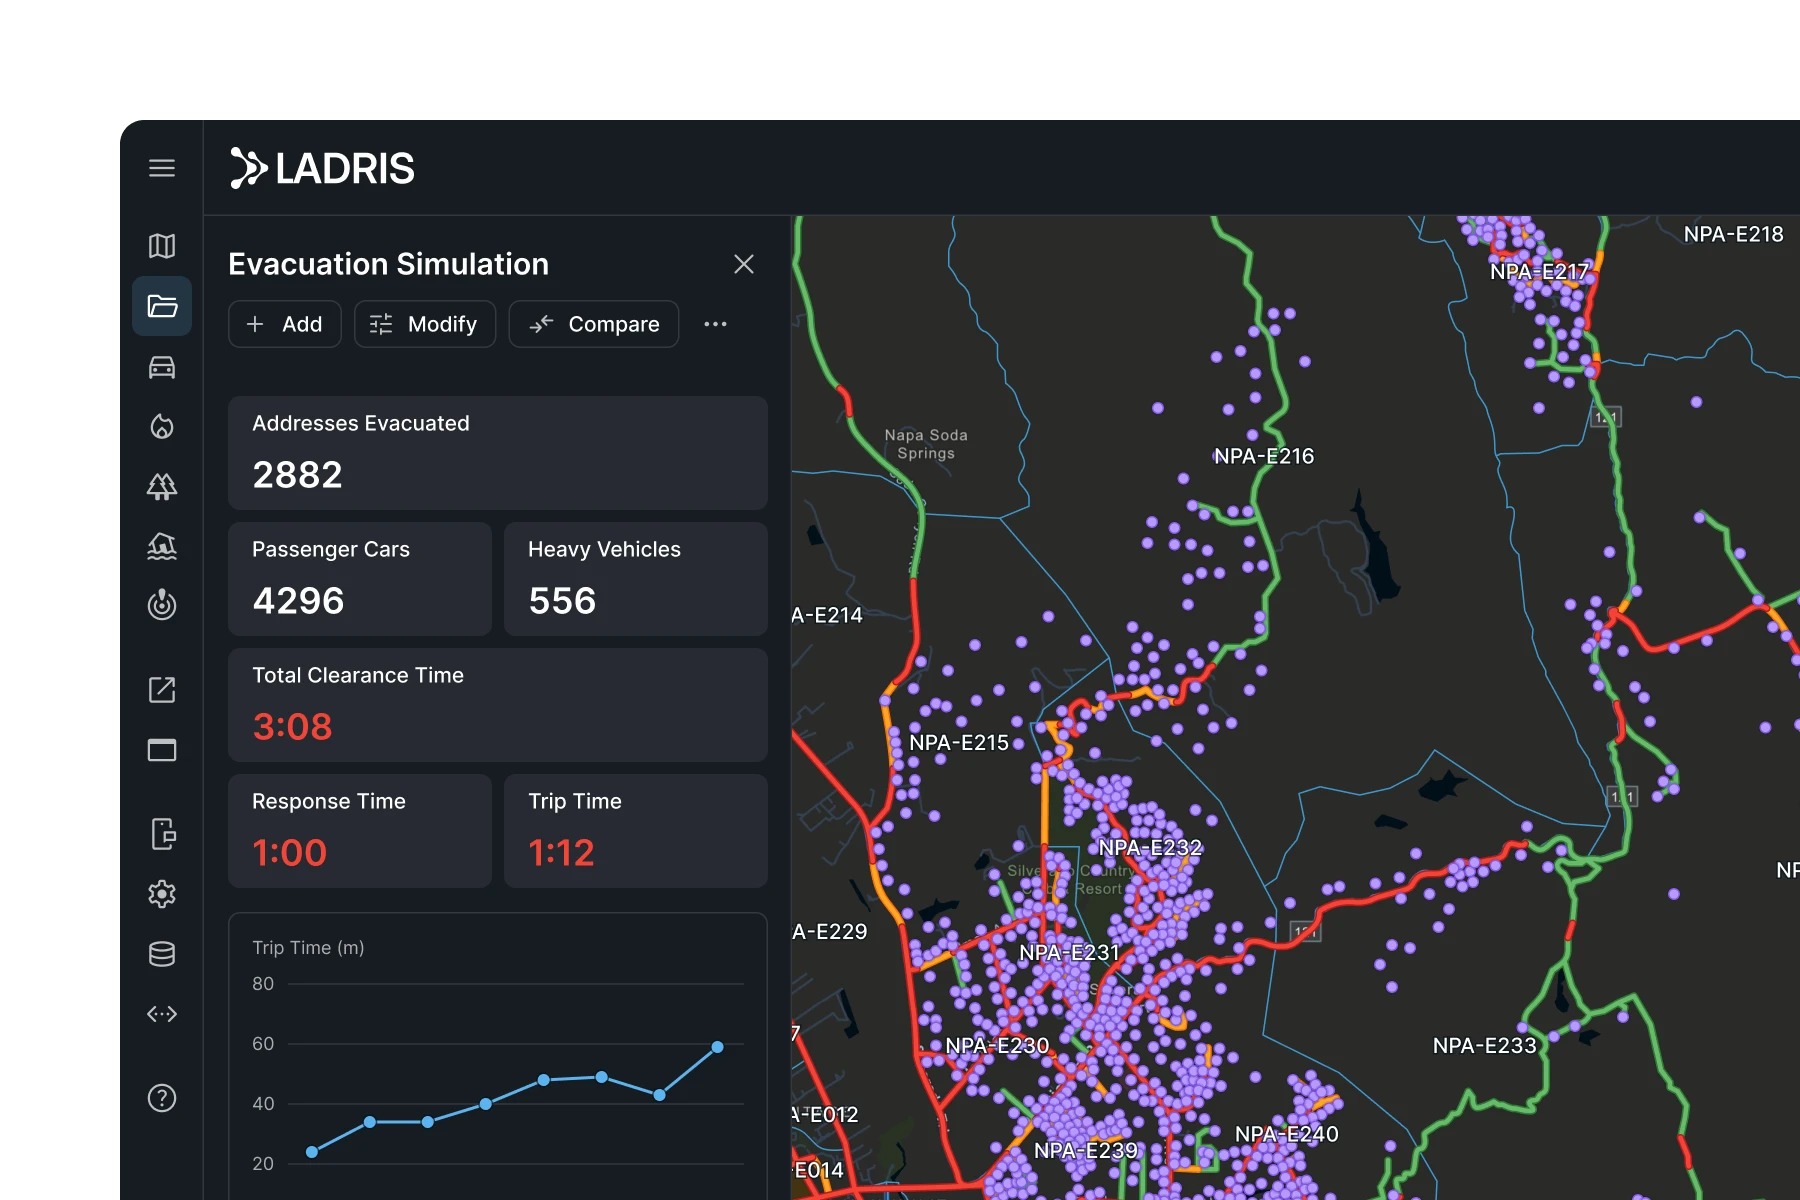Click the help question mark icon
1800x1200 pixels.
pos(162,1098)
